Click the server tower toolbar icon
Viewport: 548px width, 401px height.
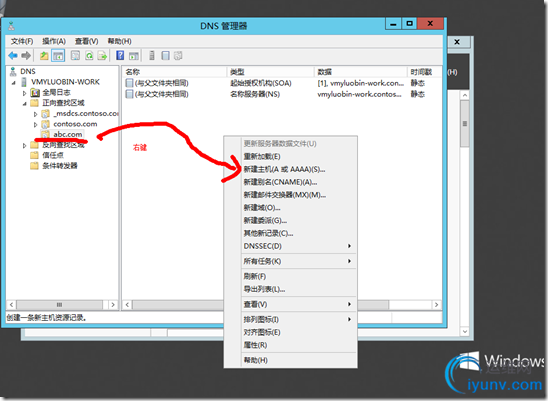152,55
